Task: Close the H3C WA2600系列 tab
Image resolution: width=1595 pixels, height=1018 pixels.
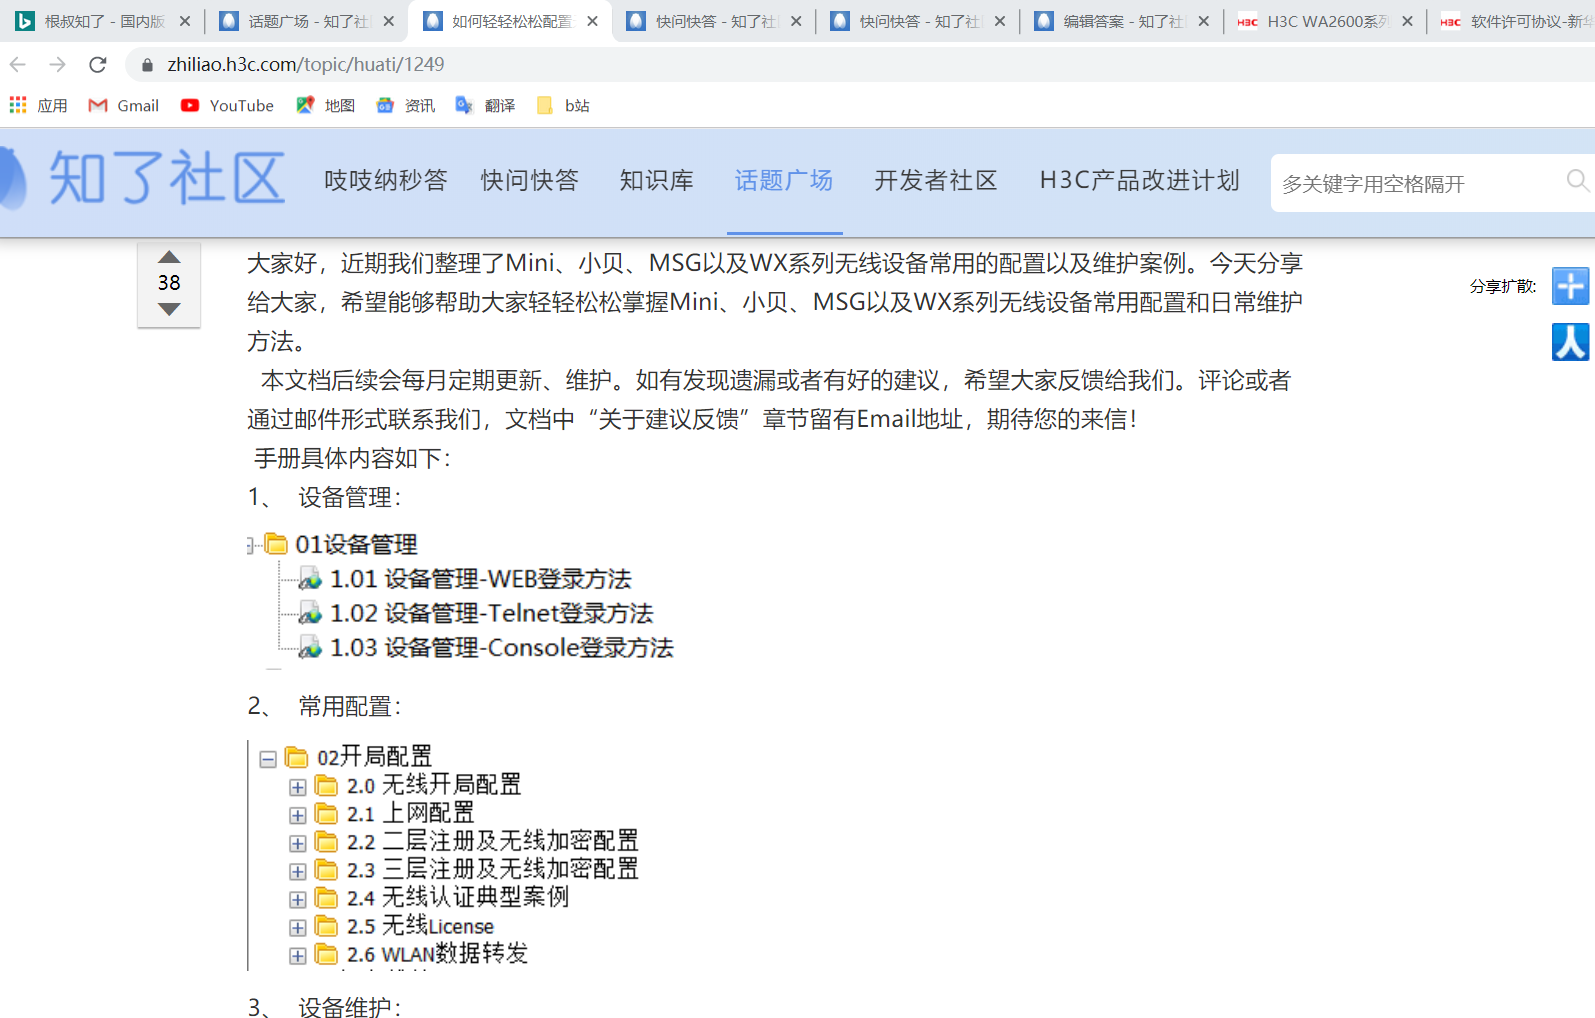Action: click(1408, 21)
